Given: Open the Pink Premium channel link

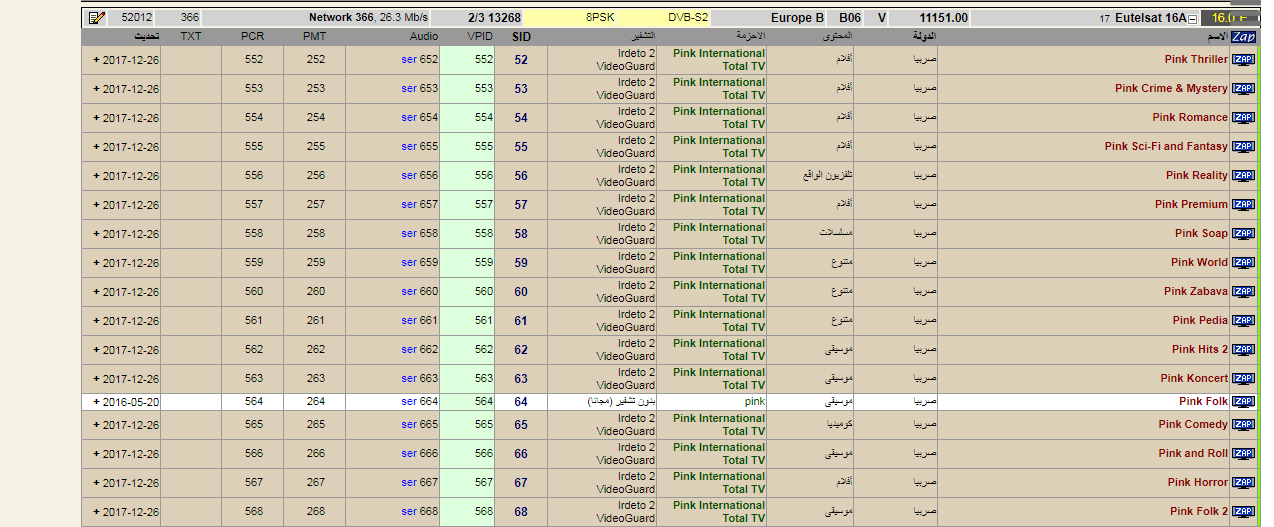Looking at the screenshot, I should click(1191, 205).
